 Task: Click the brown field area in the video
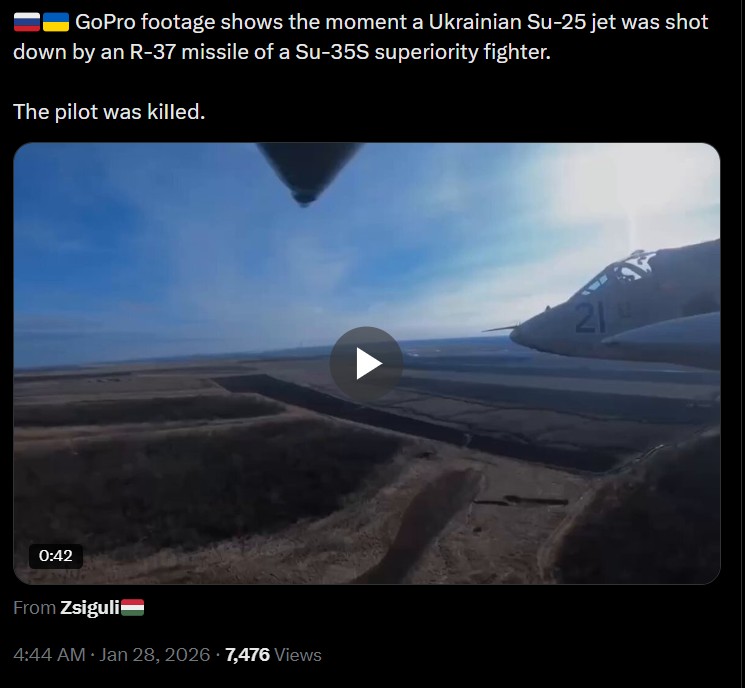(238, 475)
